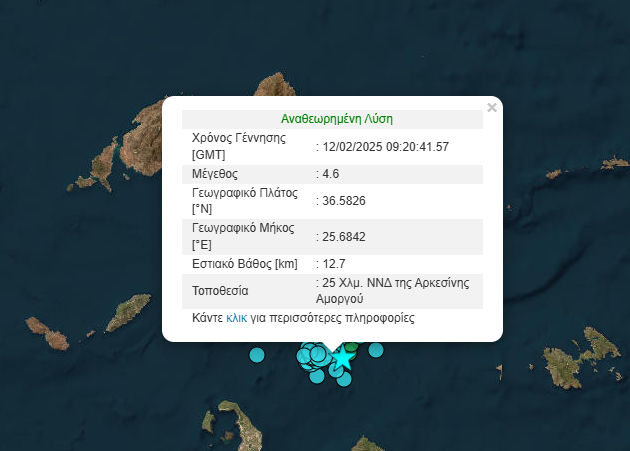The image size is (630, 451).
Task: Click the isolated cyan circle right of the star
Action: [x=376, y=349]
